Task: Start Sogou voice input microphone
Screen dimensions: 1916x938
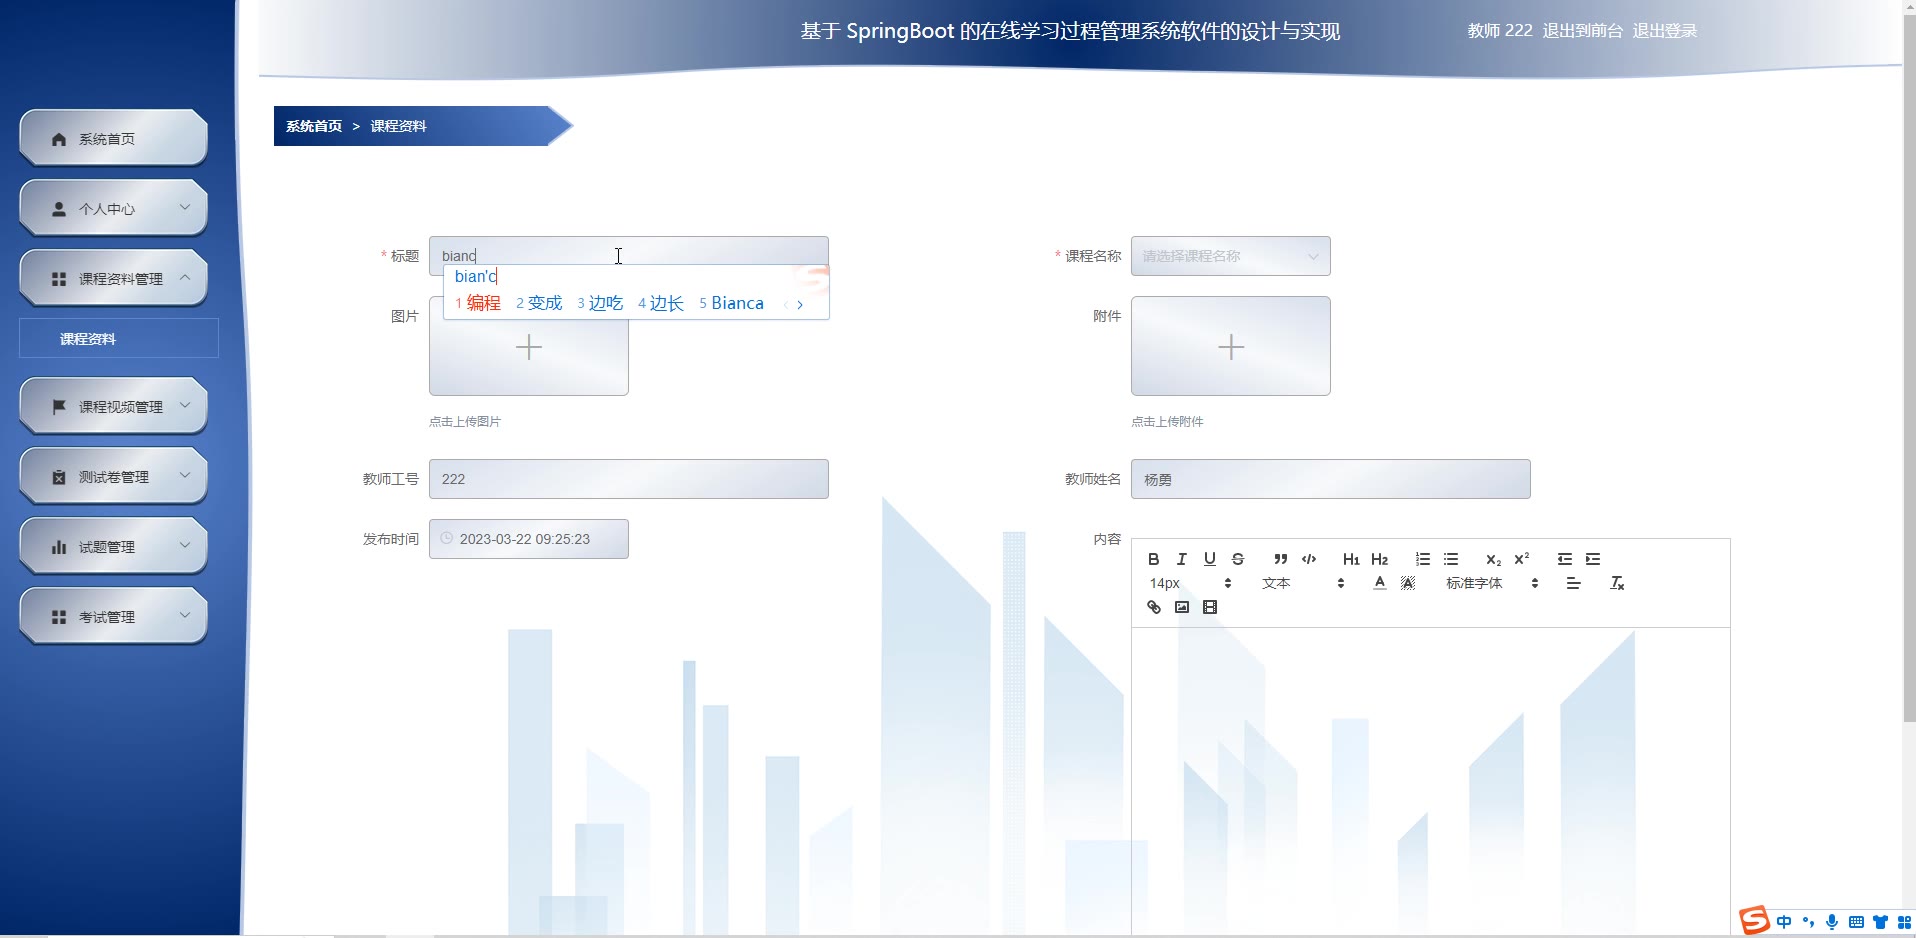Action: 1832,922
